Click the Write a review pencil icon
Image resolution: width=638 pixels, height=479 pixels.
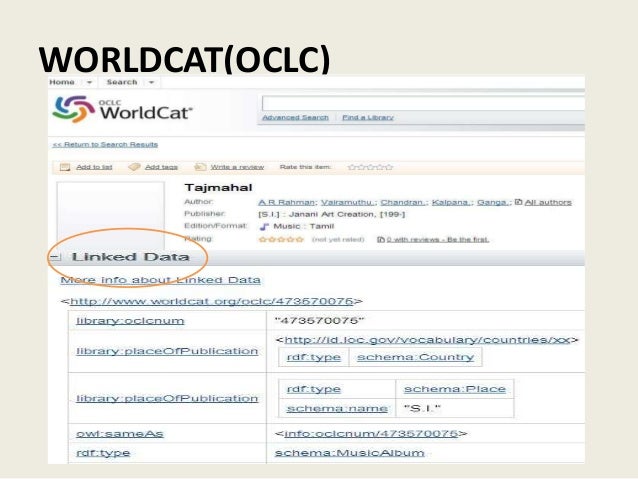pyautogui.click(x=200, y=167)
